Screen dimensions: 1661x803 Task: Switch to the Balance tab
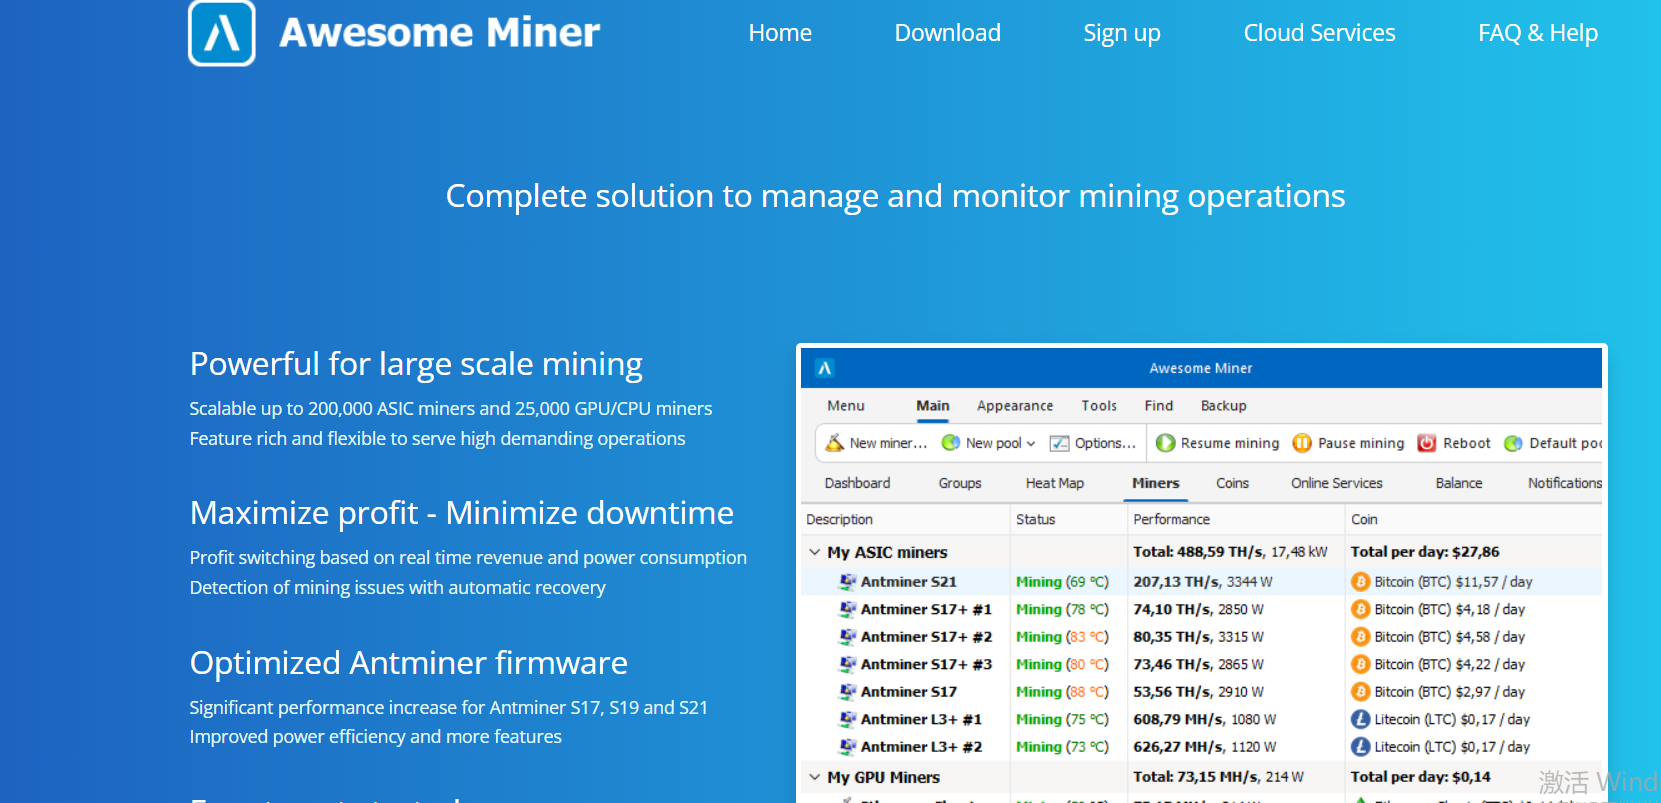(x=1459, y=483)
